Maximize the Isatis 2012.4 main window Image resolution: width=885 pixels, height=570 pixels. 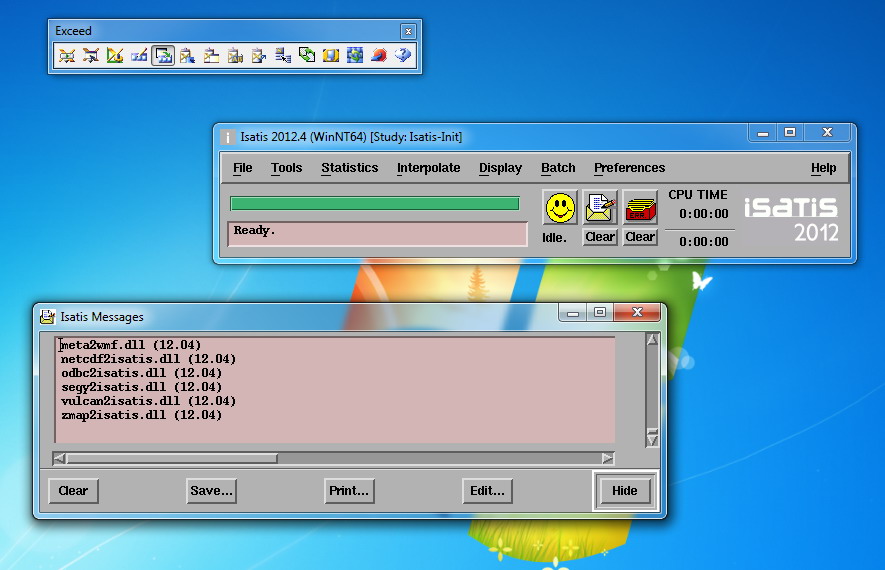790,133
